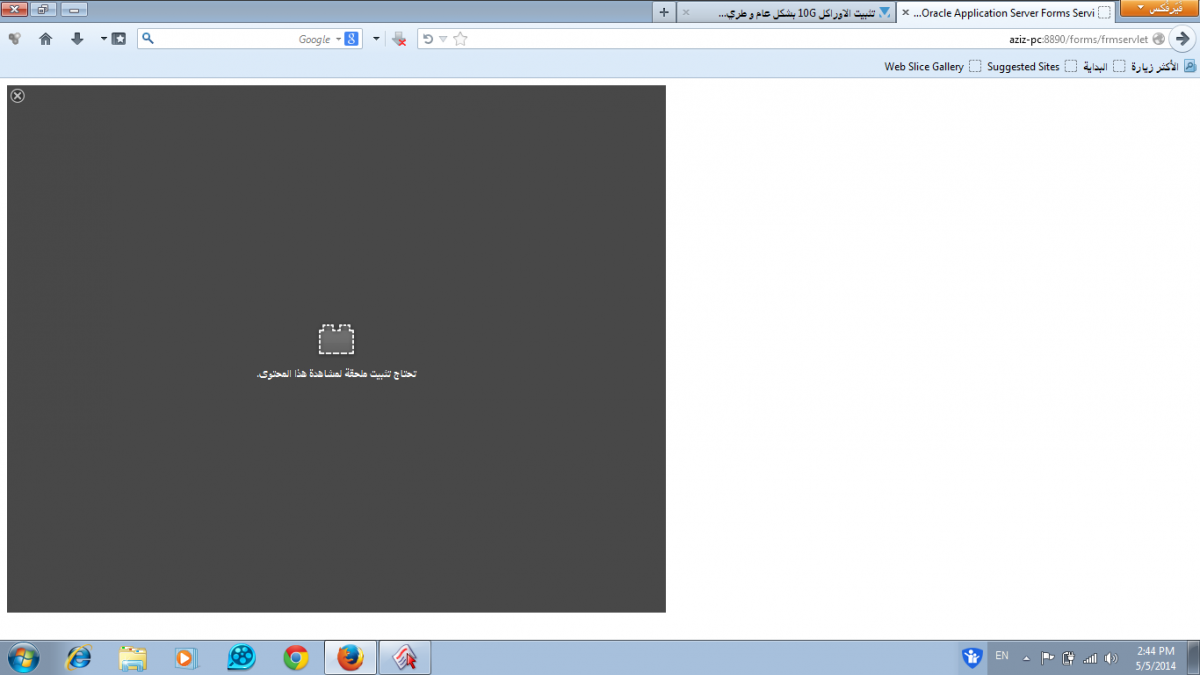The height and width of the screenshot is (675, 1200).
Task: Click the Firefox home button
Action: click(x=45, y=39)
